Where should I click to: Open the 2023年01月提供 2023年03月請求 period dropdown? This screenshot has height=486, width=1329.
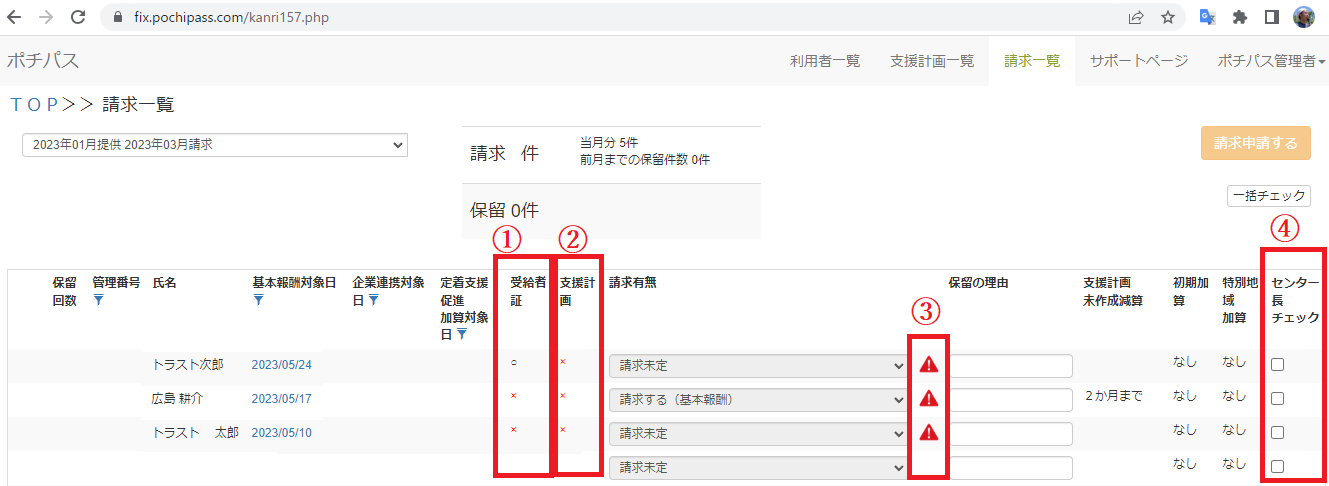click(x=215, y=145)
